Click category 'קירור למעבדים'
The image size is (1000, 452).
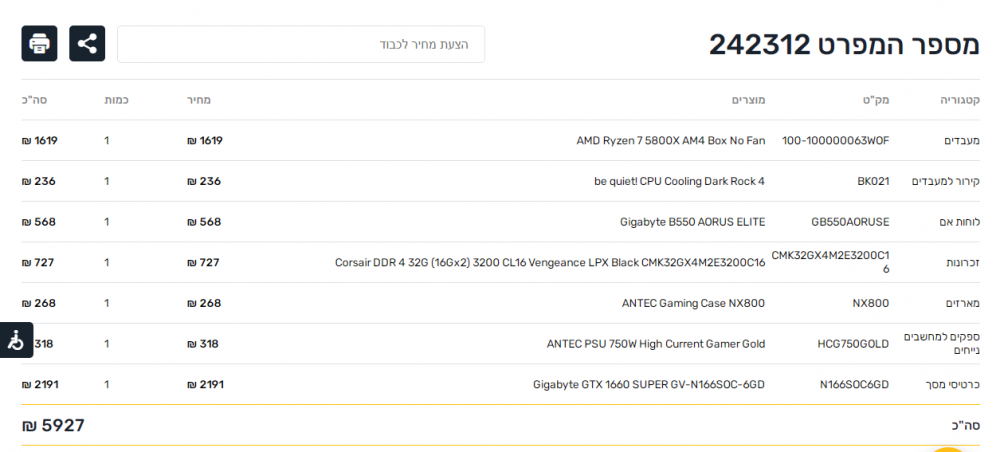(x=946, y=181)
